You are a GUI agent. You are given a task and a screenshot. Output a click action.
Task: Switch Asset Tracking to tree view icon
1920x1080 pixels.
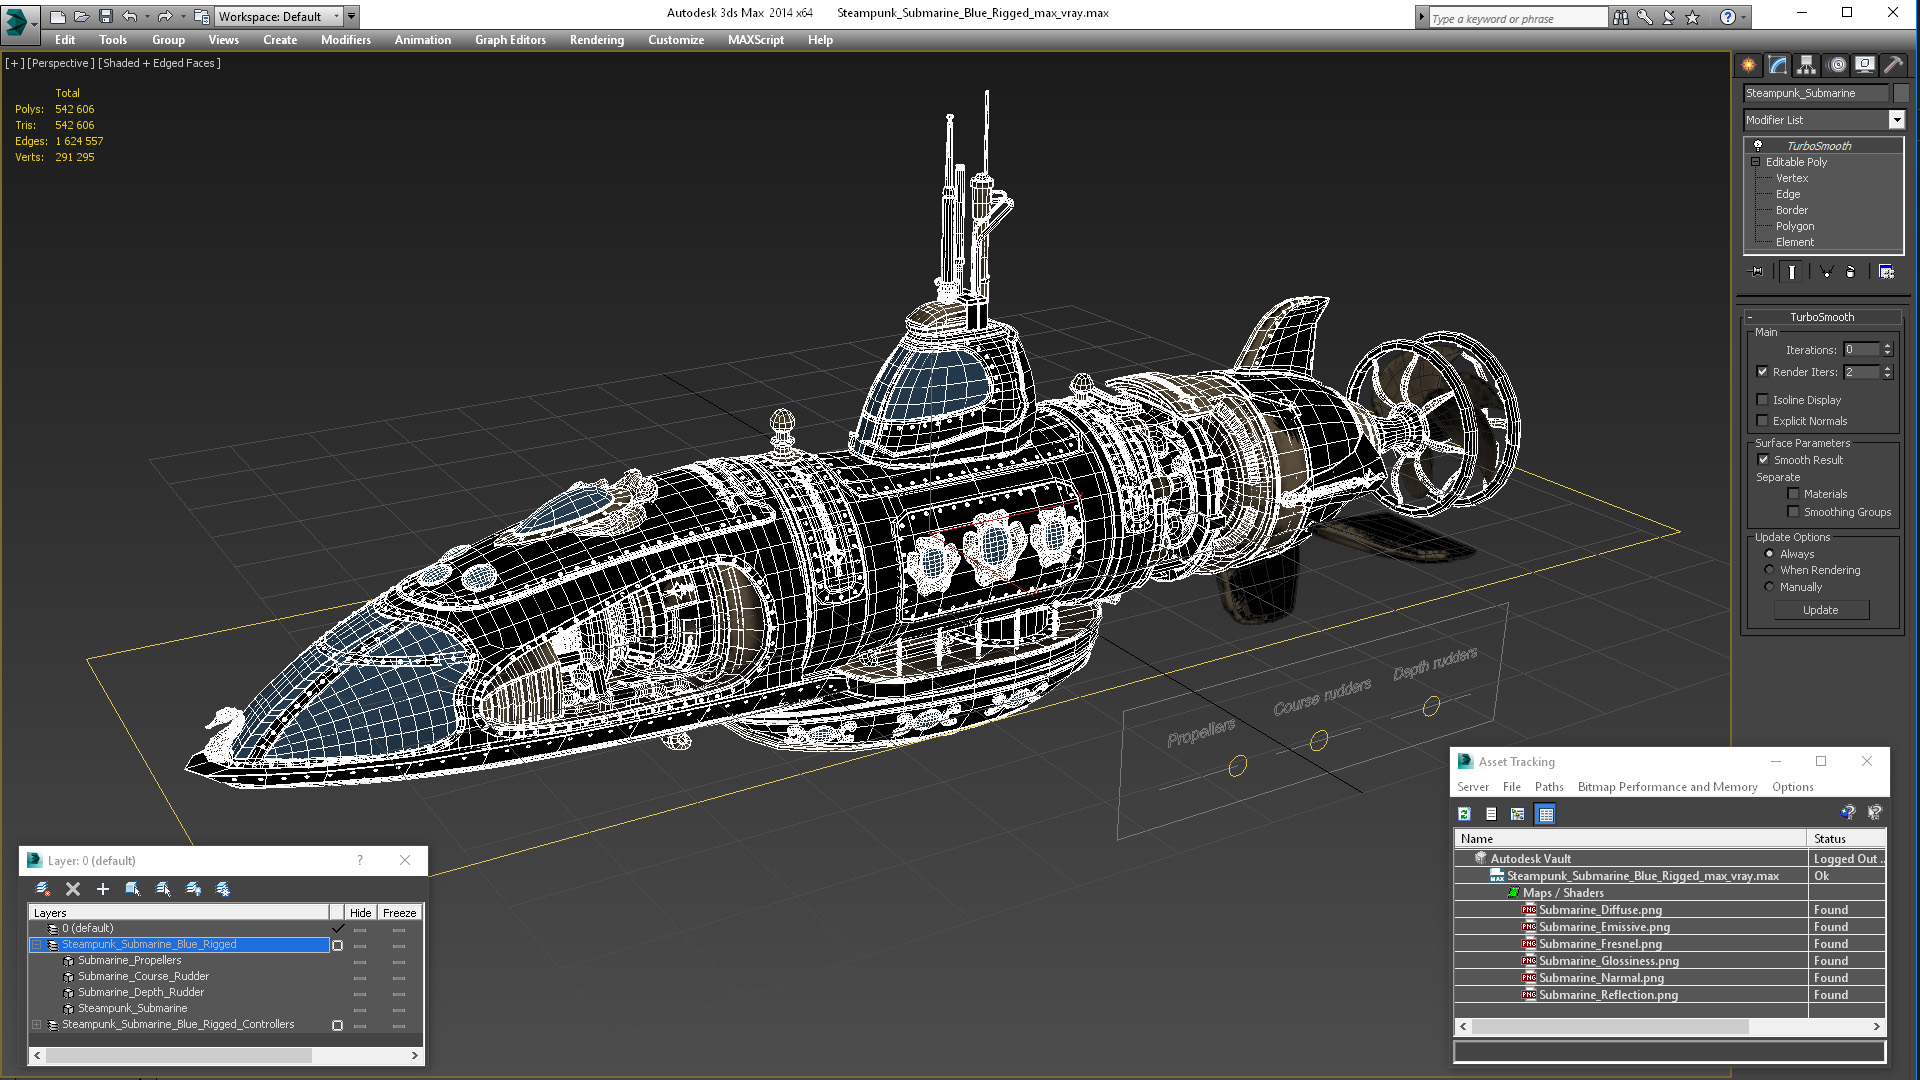click(x=1517, y=814)
